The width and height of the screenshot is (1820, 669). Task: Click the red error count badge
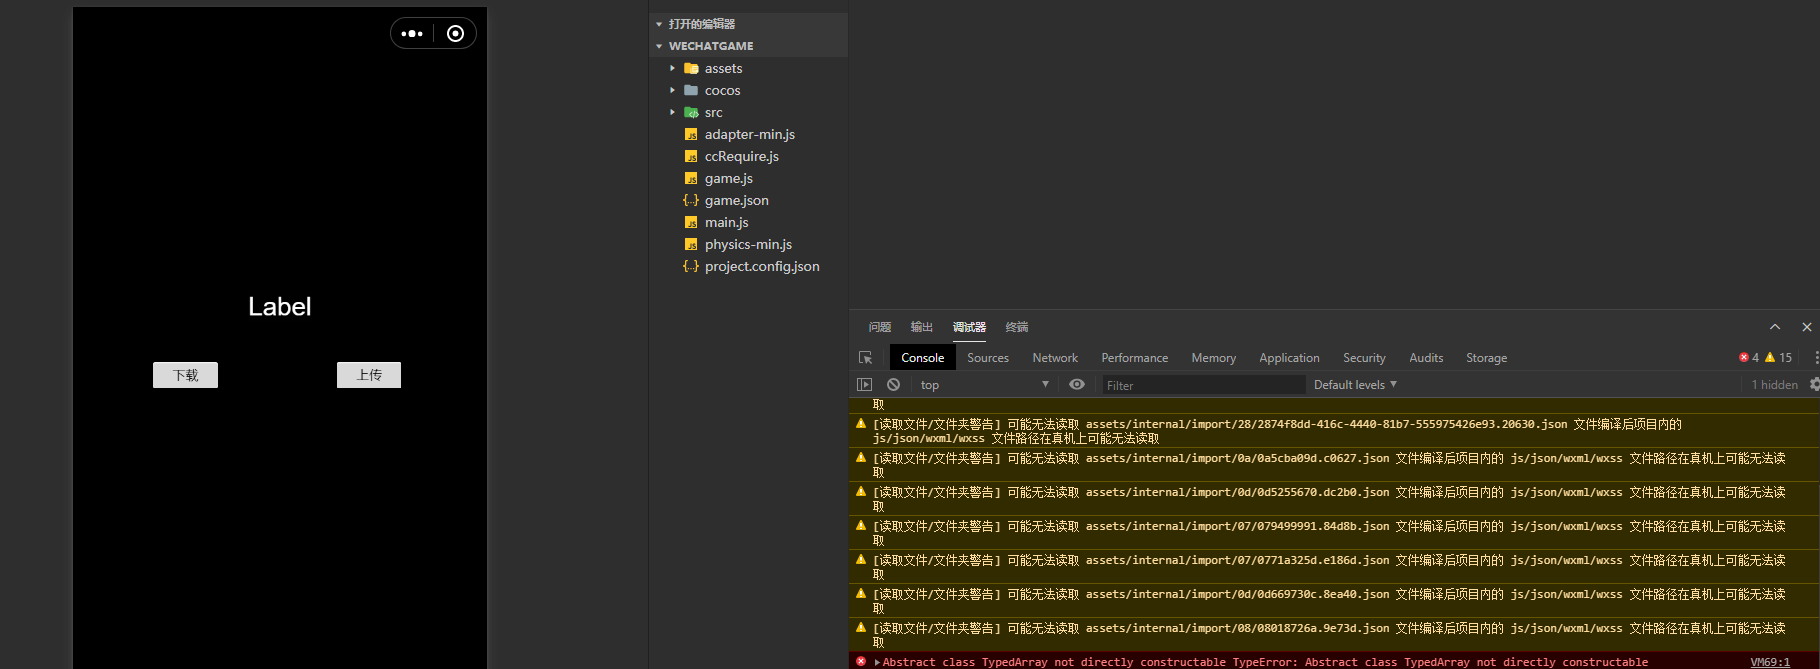1749,357
